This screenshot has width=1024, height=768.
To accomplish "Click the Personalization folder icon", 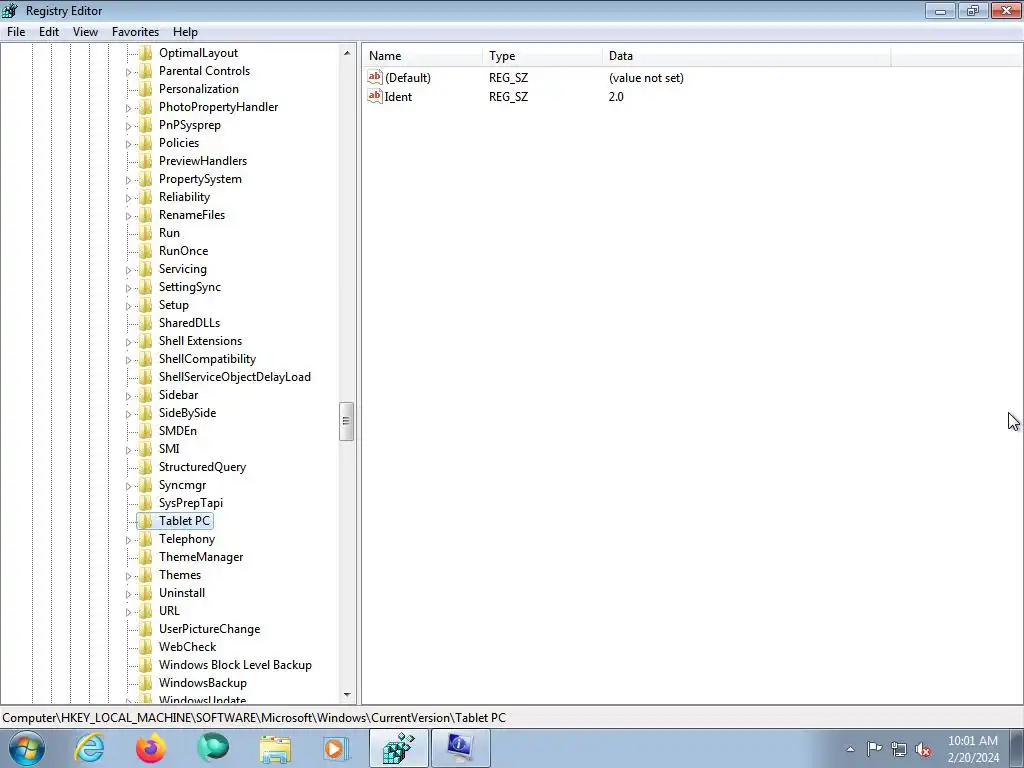I will (146, 89).
